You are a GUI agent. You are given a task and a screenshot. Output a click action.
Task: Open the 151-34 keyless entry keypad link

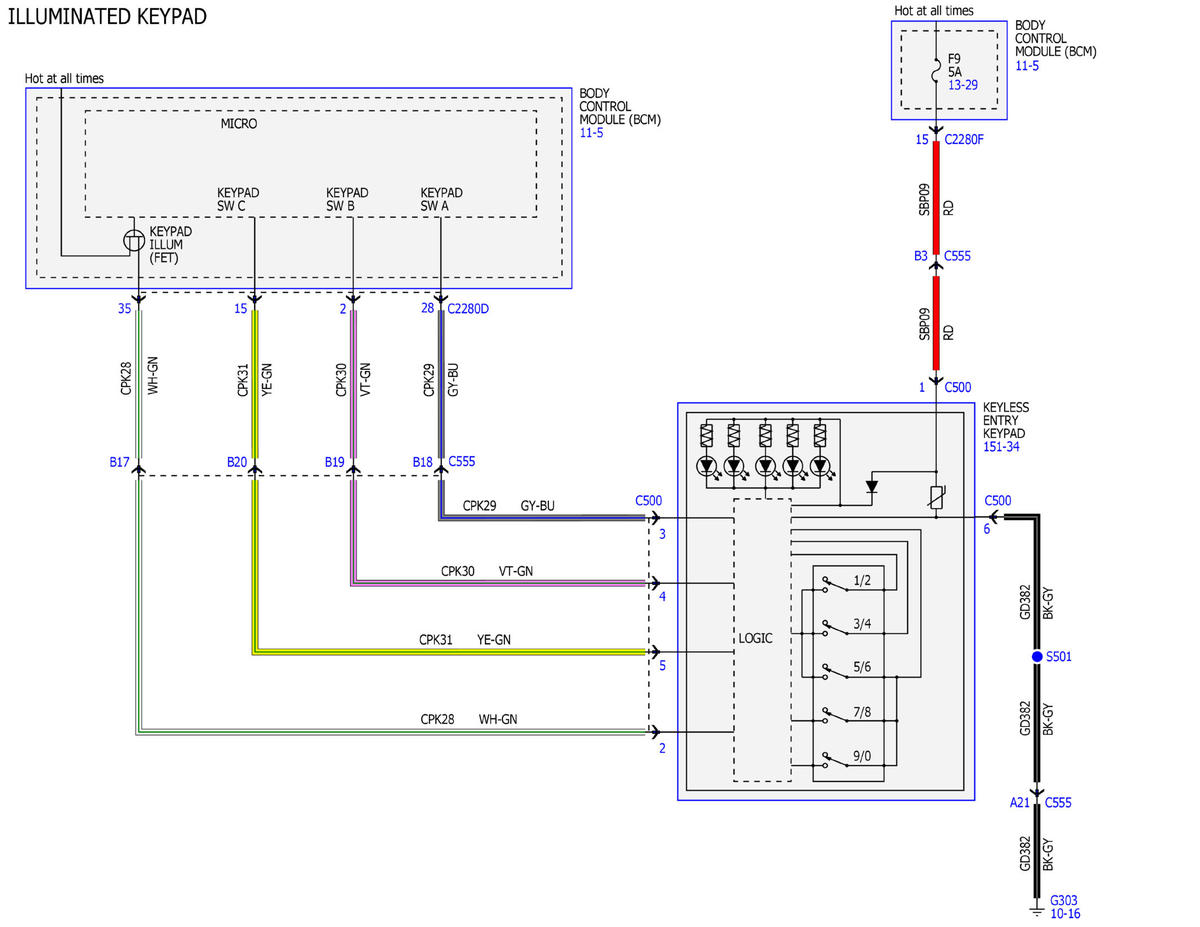(1000, 447)
